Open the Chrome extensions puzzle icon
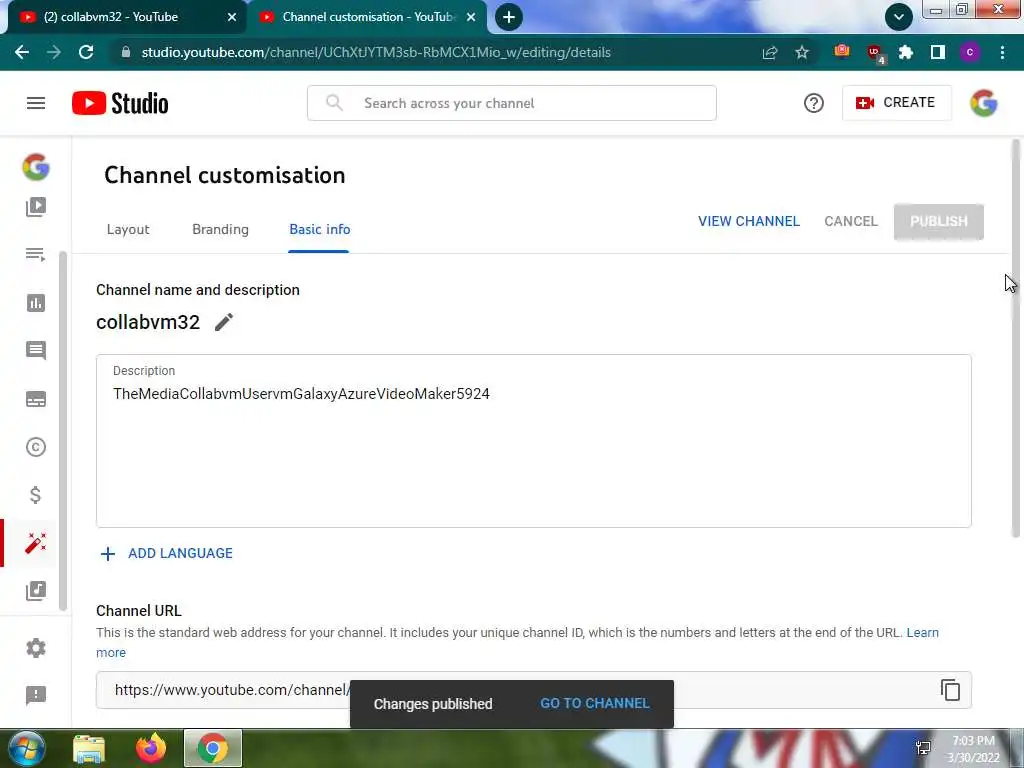Screen dimensions: 1024x768 (x=906, y=52)
